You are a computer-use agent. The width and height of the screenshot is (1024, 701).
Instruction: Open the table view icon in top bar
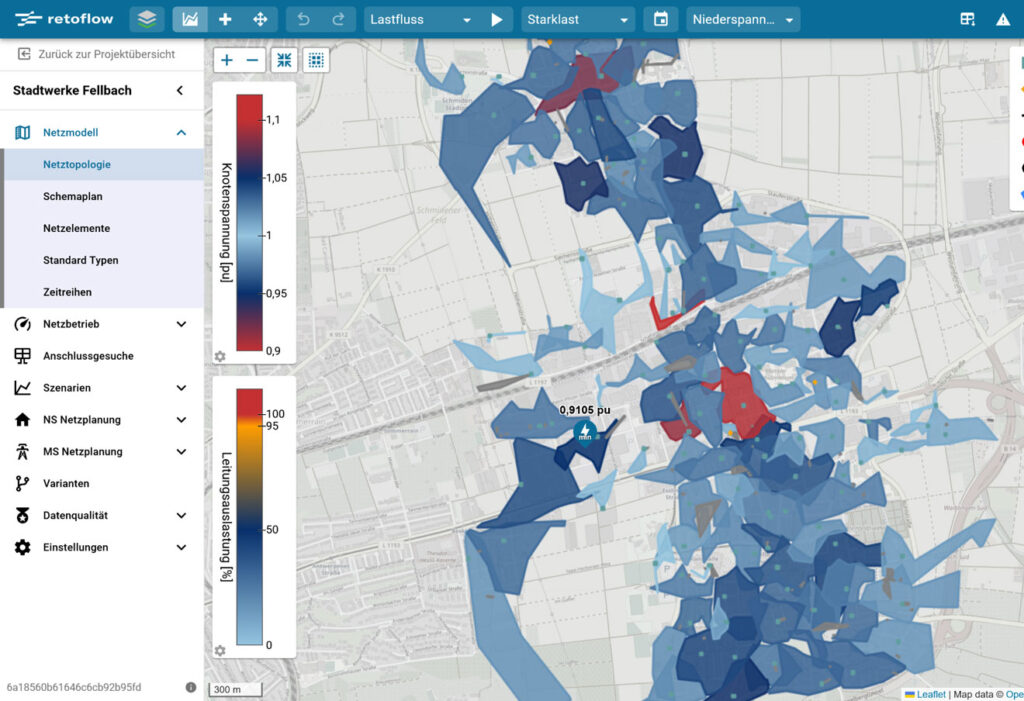point(968,19)
